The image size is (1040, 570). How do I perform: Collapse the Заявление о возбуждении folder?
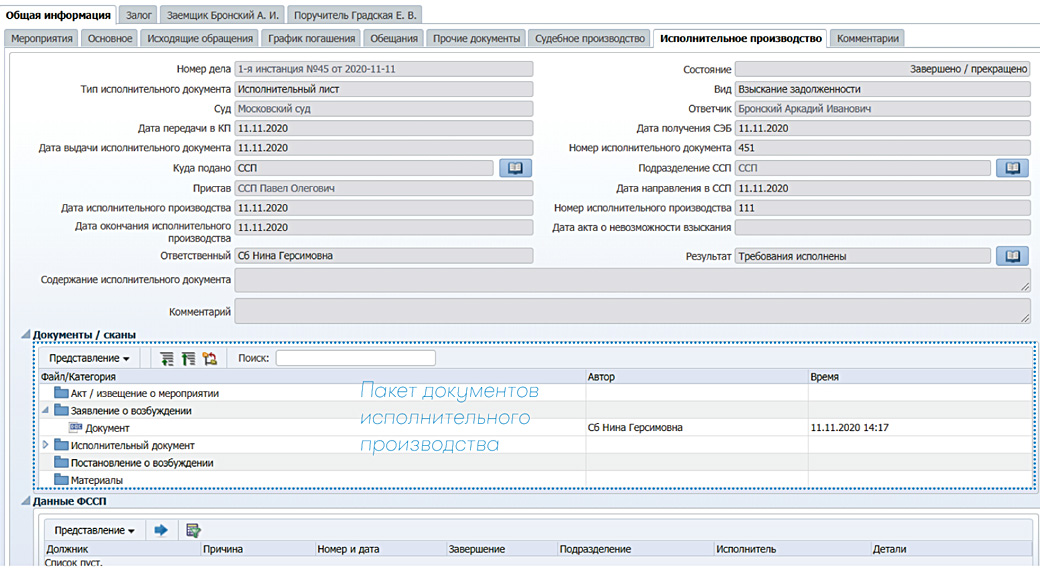pyautogui.click(x=45, y=410)
